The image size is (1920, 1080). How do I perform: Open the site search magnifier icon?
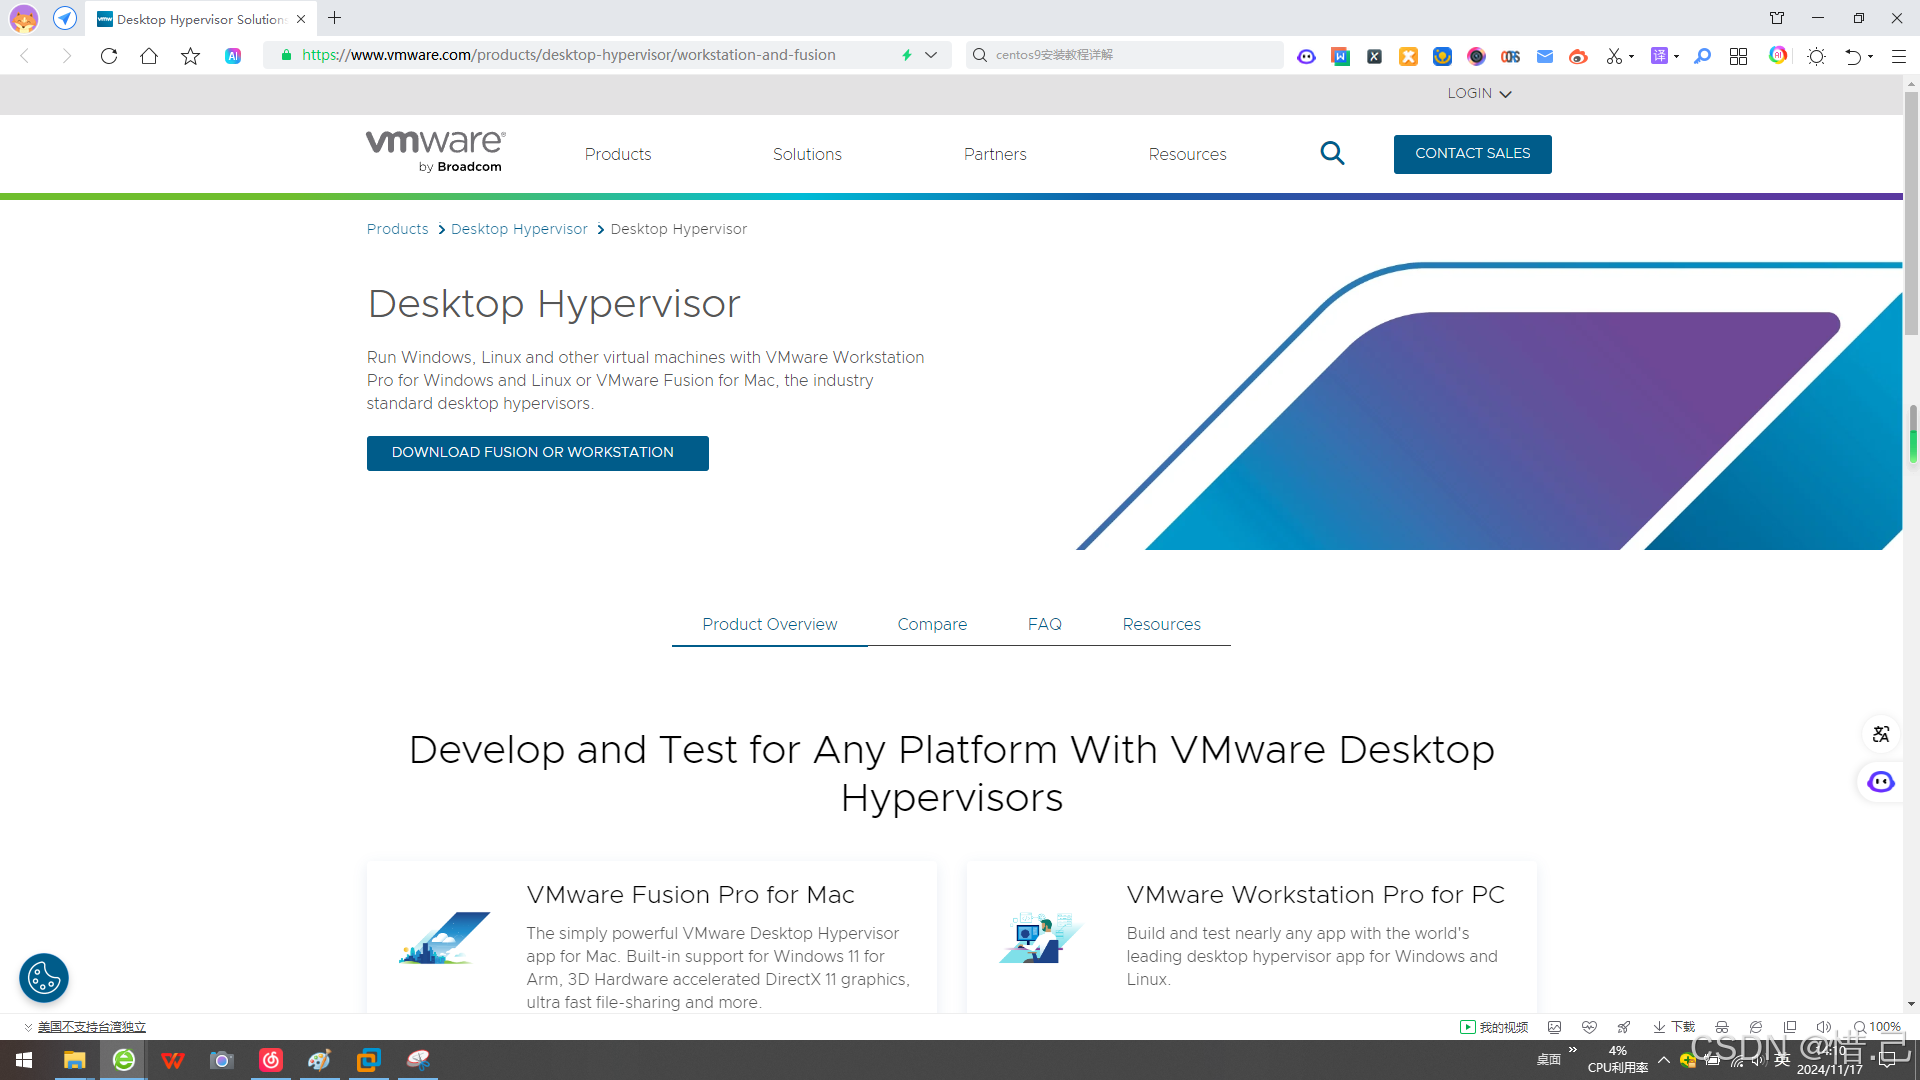[x=1332, y=153]
